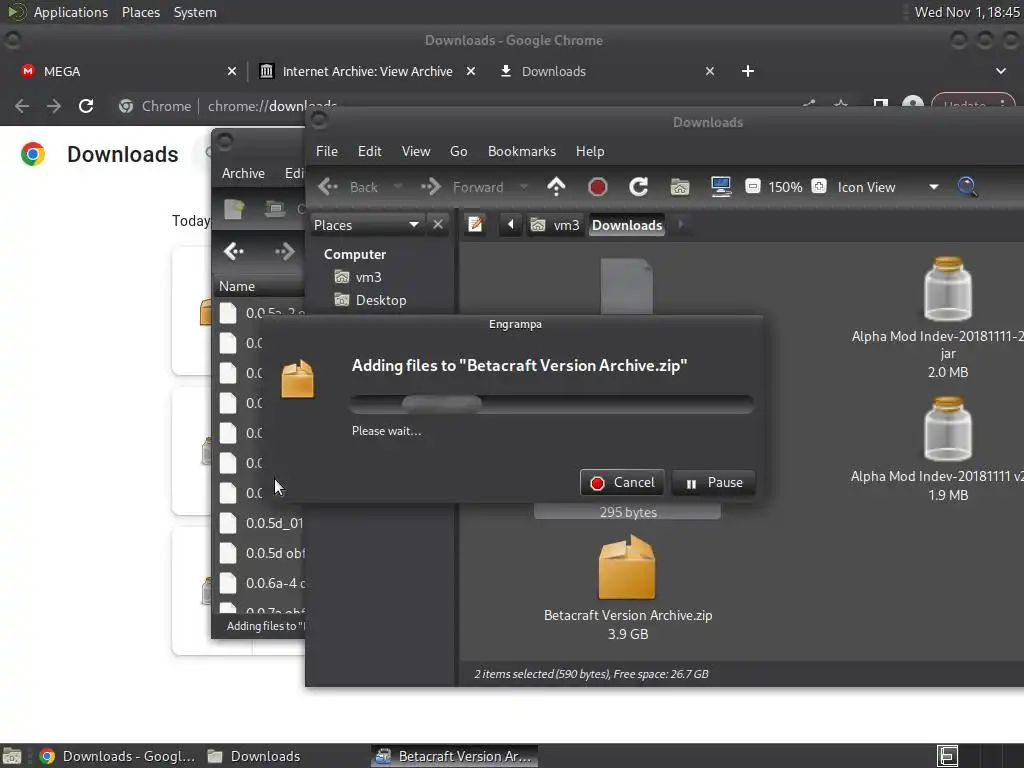Open Computer icon in file manager toolbar
The height and width of the screenshot is (768, 1024).
[x=720, y=187]
